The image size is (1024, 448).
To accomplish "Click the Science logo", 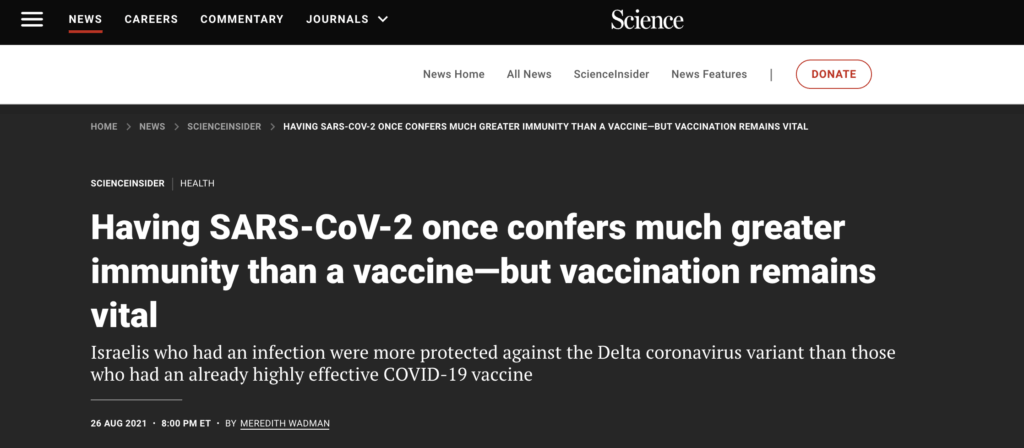I will point(647,19).
